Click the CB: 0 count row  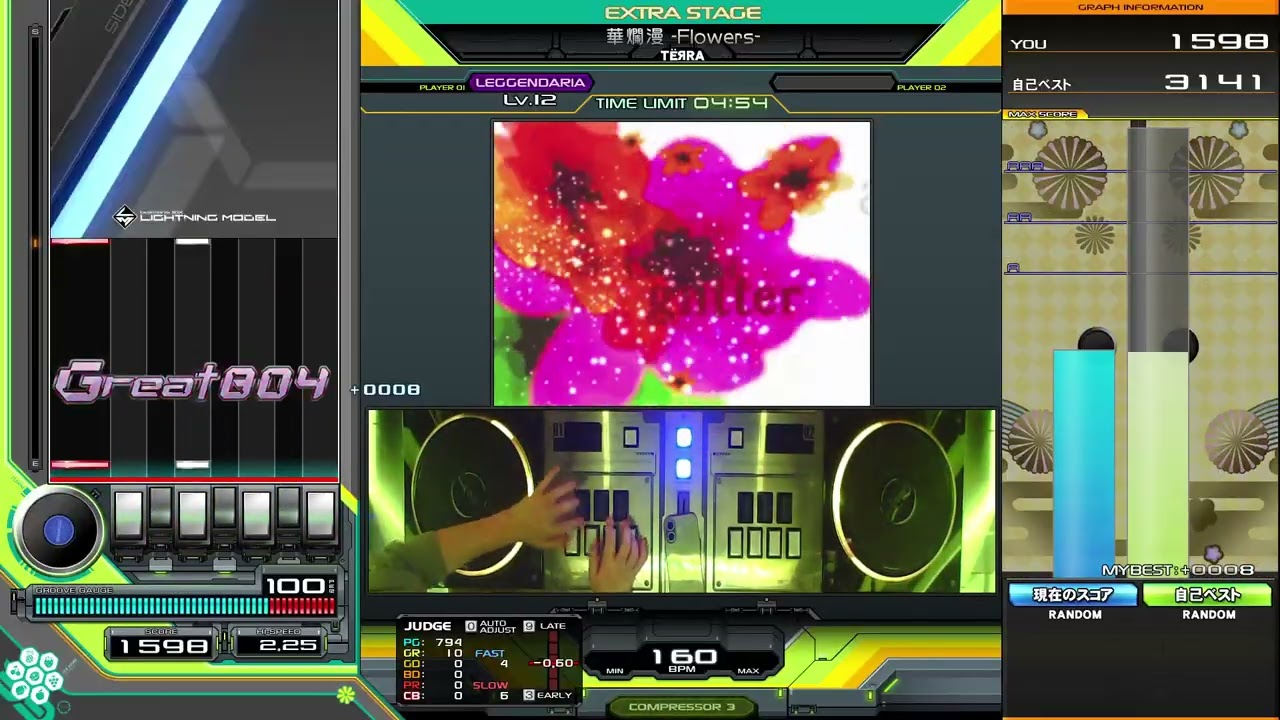pos(432,696)
